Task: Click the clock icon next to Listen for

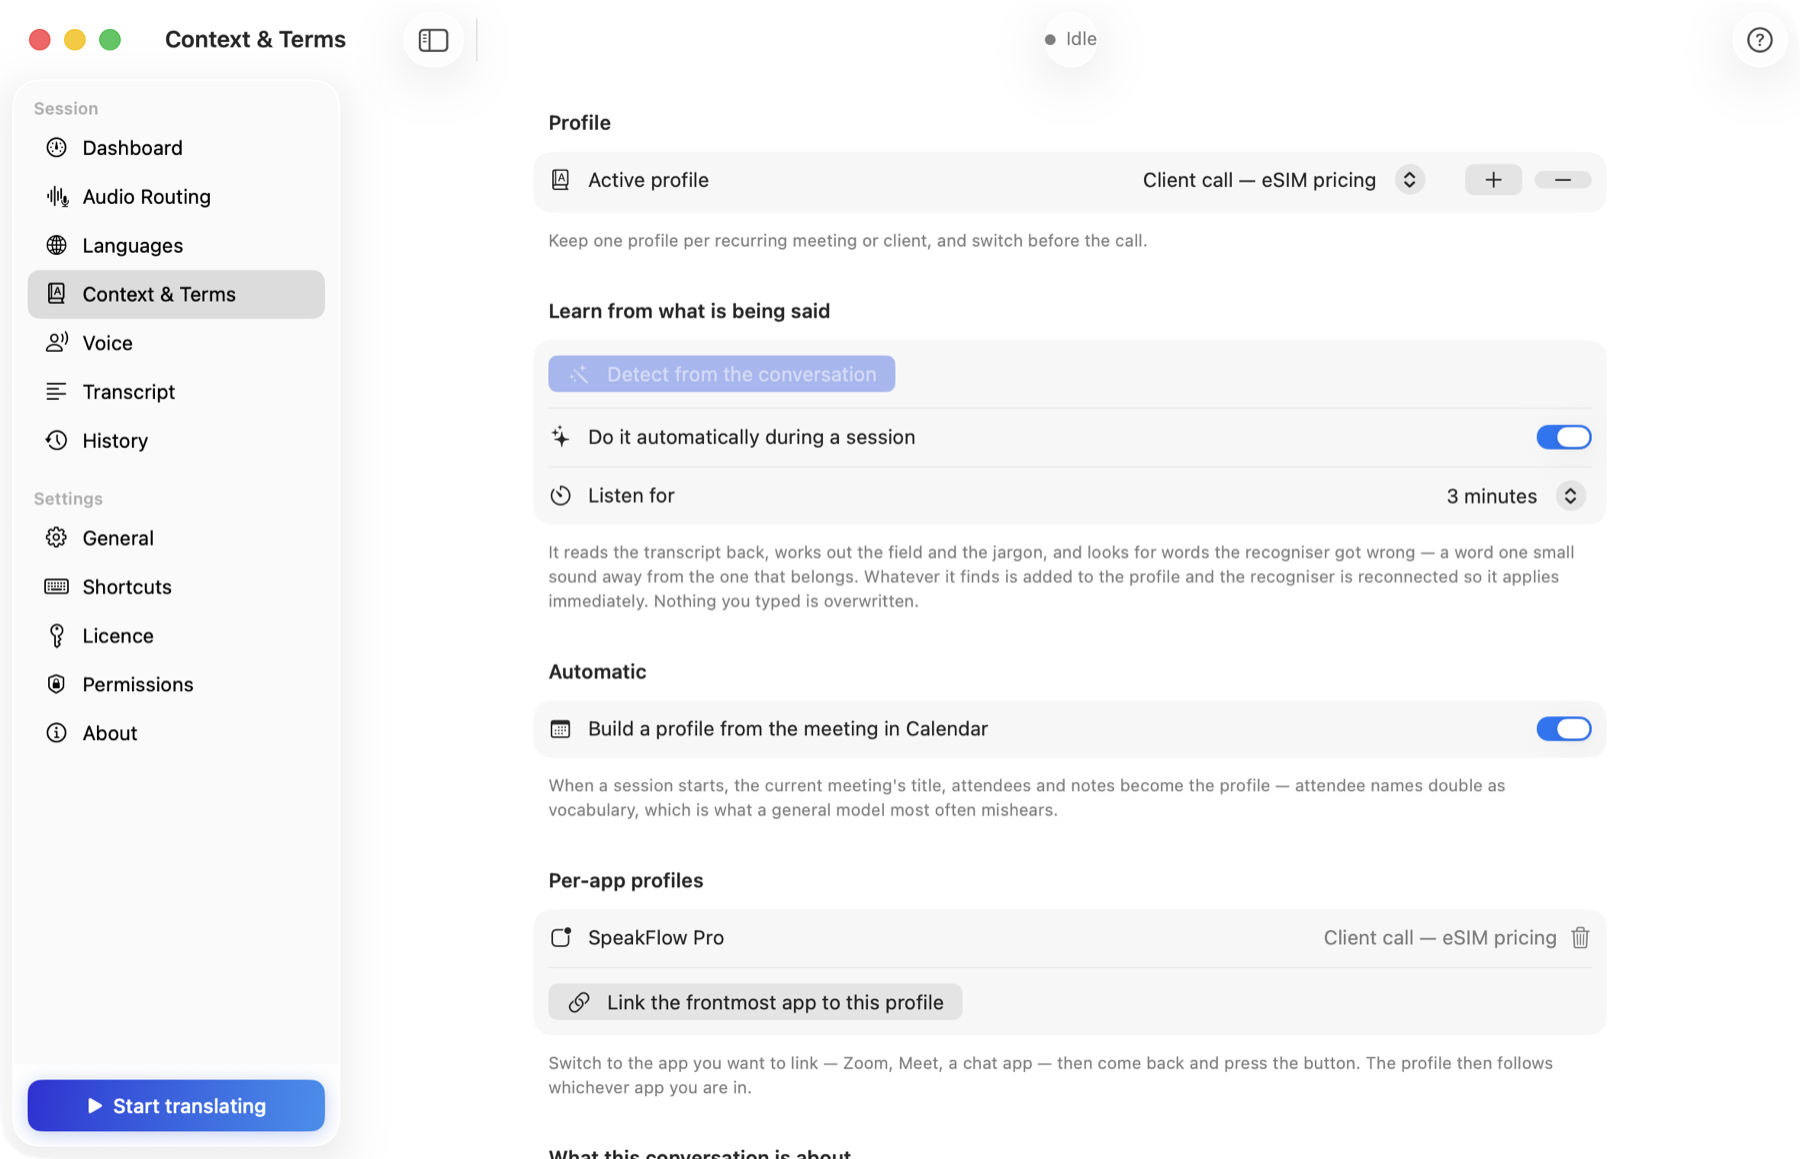Action: (561, 496)
